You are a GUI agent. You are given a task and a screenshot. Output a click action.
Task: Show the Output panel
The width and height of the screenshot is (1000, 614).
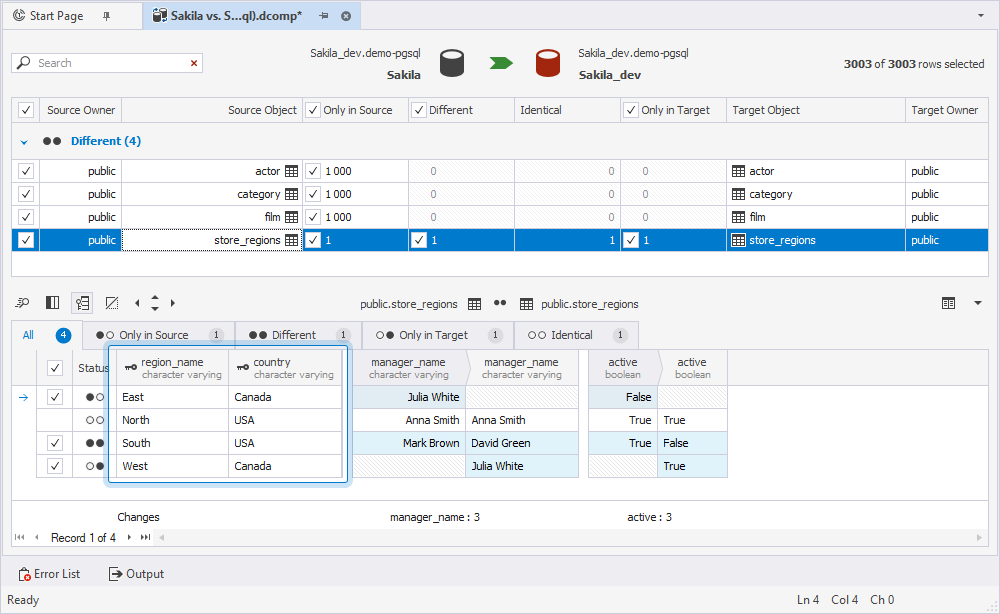pos(136,574)
